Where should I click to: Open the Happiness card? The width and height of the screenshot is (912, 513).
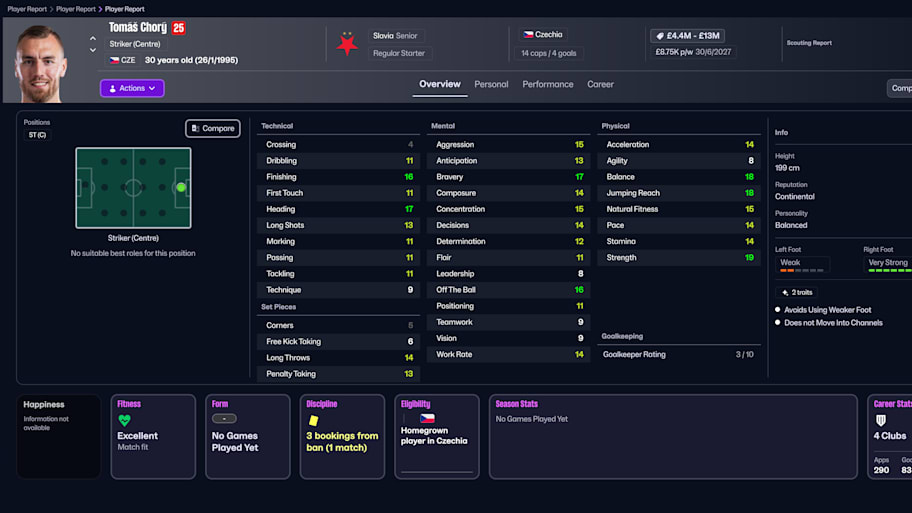tap(59, 437)
